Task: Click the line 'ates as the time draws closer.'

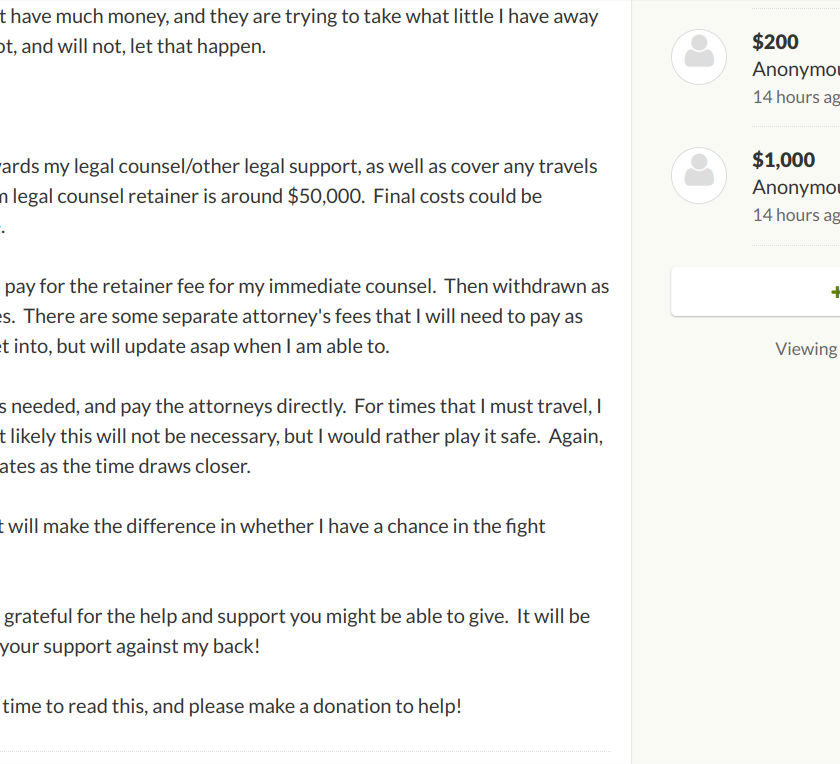Action: coord(125,466)
